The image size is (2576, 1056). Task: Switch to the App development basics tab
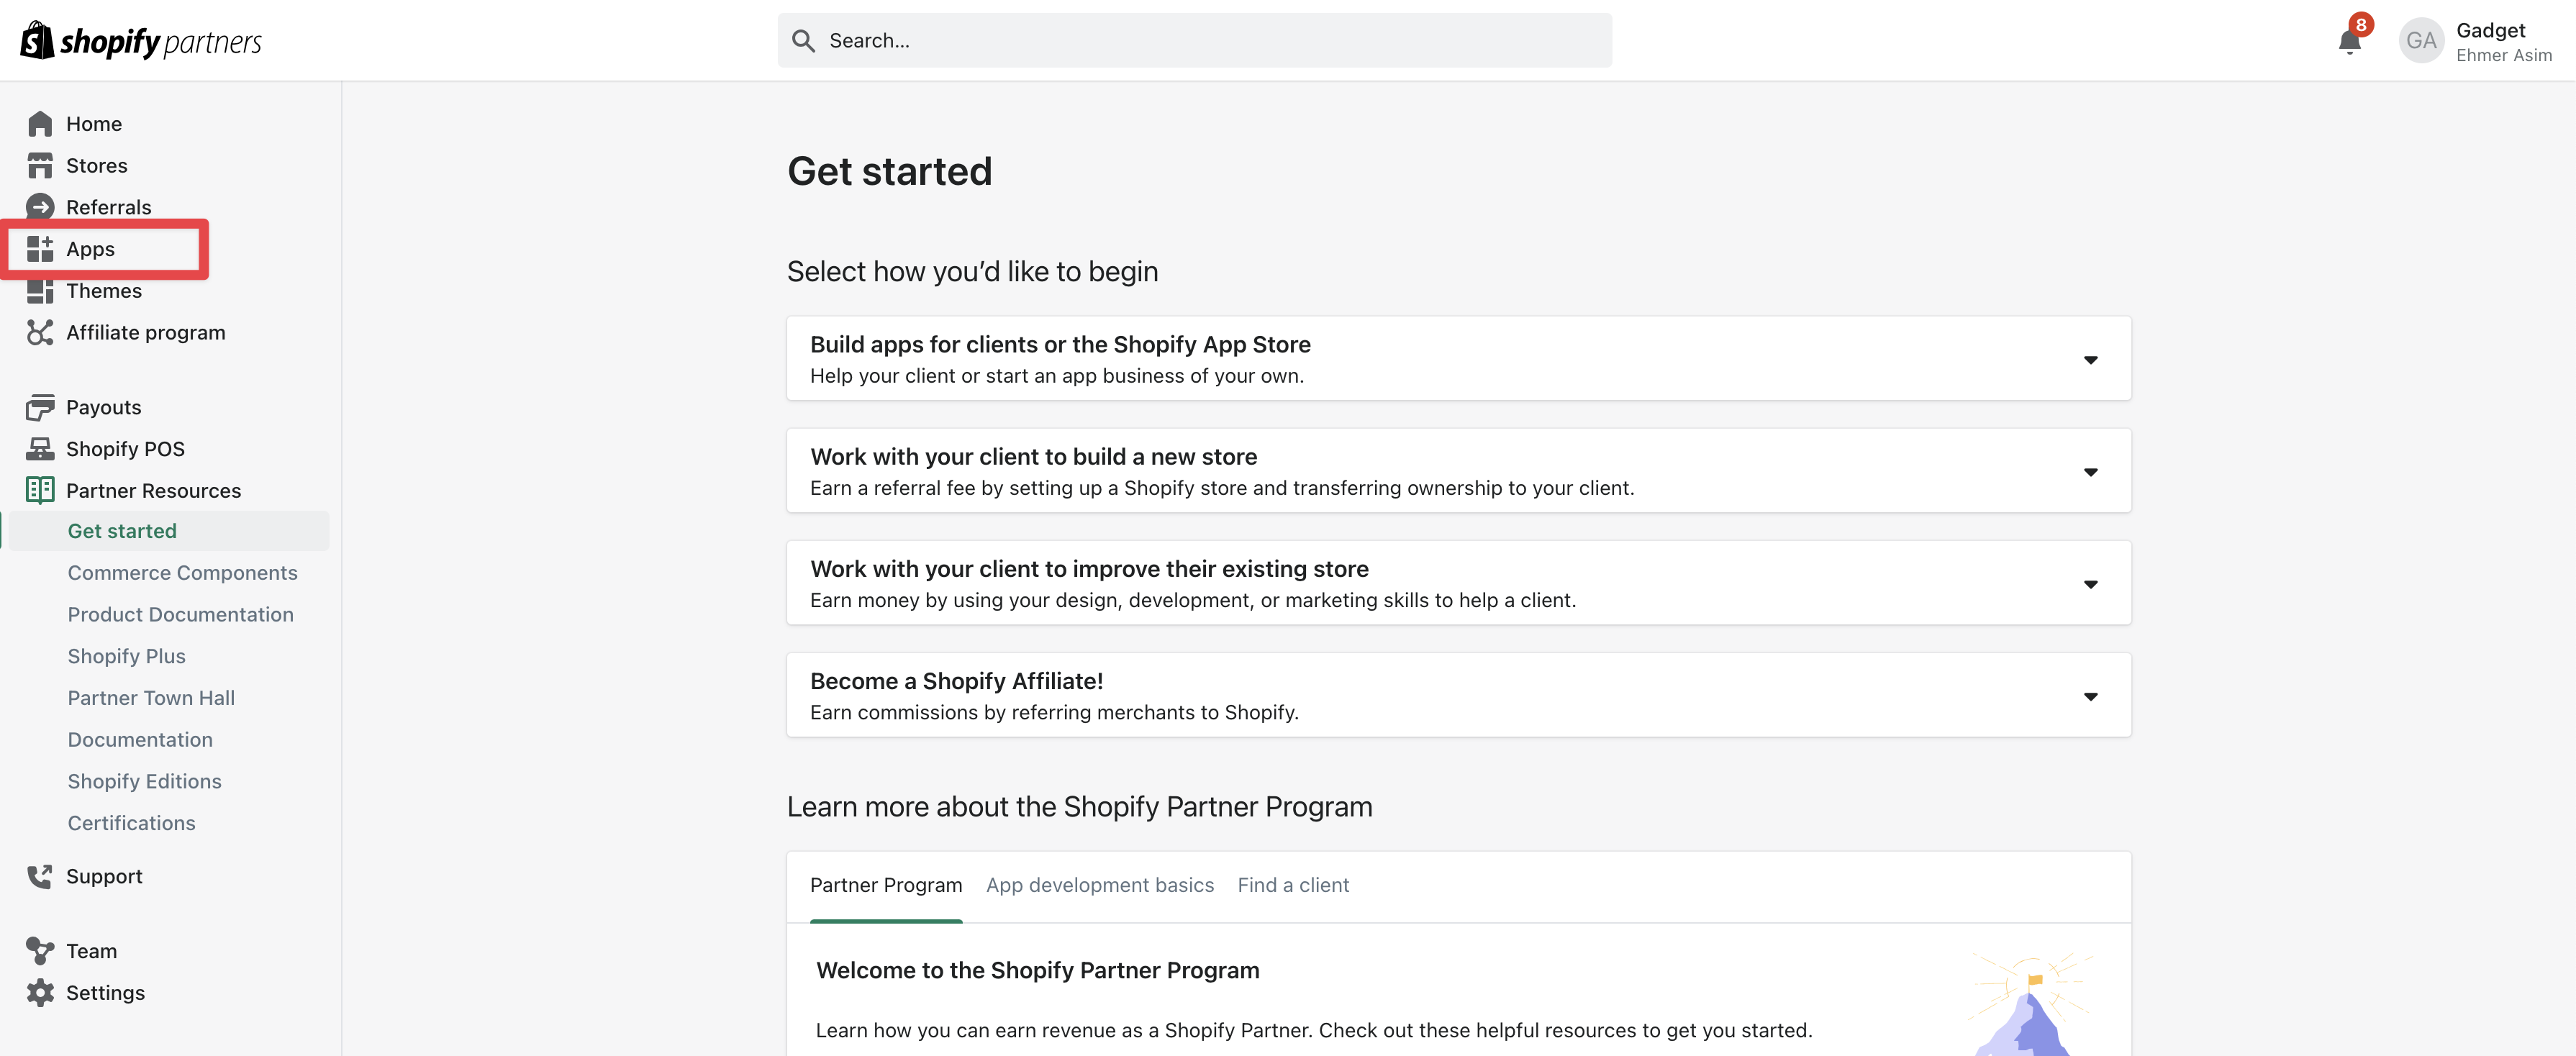coord(1099,885)
